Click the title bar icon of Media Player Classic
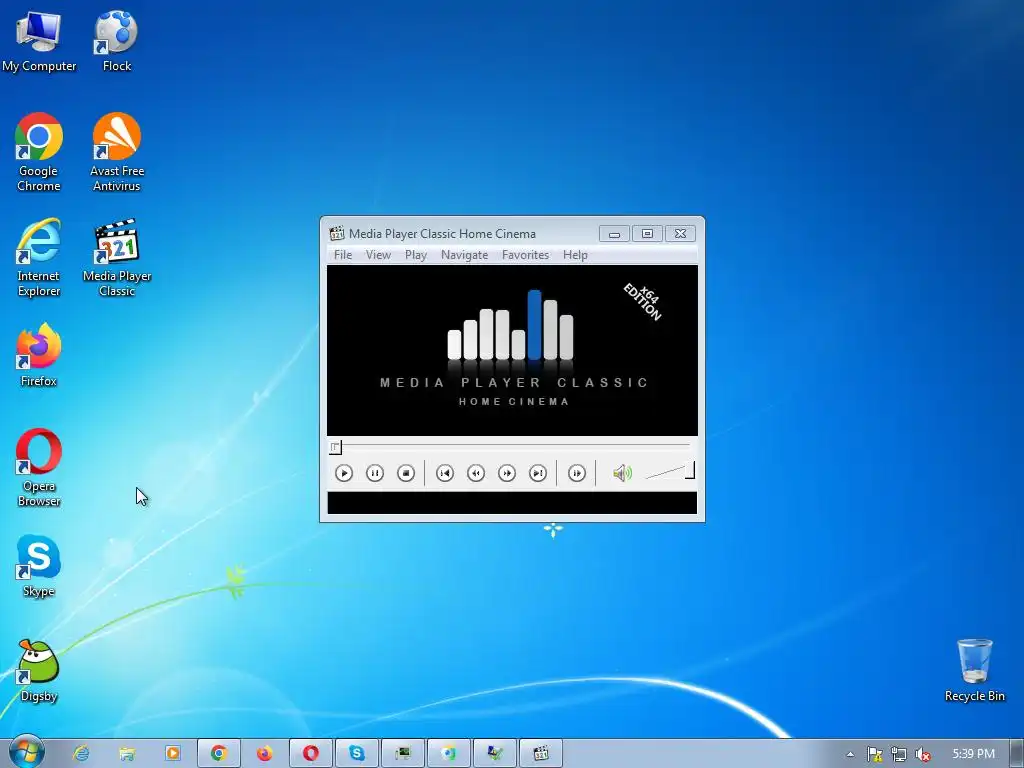The width and height of the screenshot is (1024, 768). (x=336, y=233)
